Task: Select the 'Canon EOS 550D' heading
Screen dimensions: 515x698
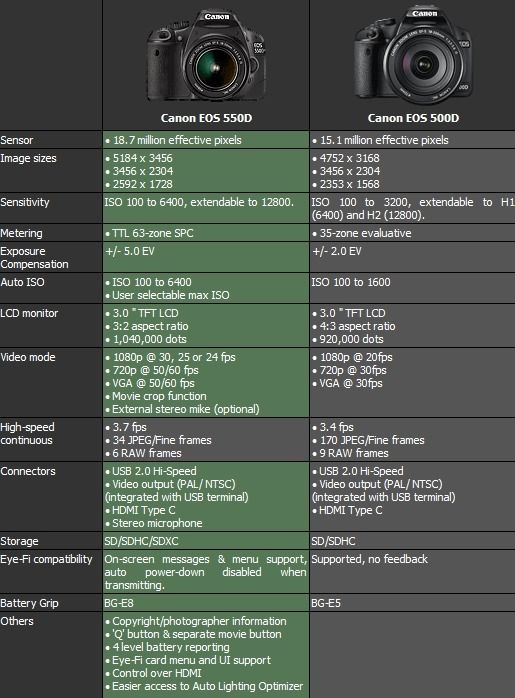Action: pos(206,118)
